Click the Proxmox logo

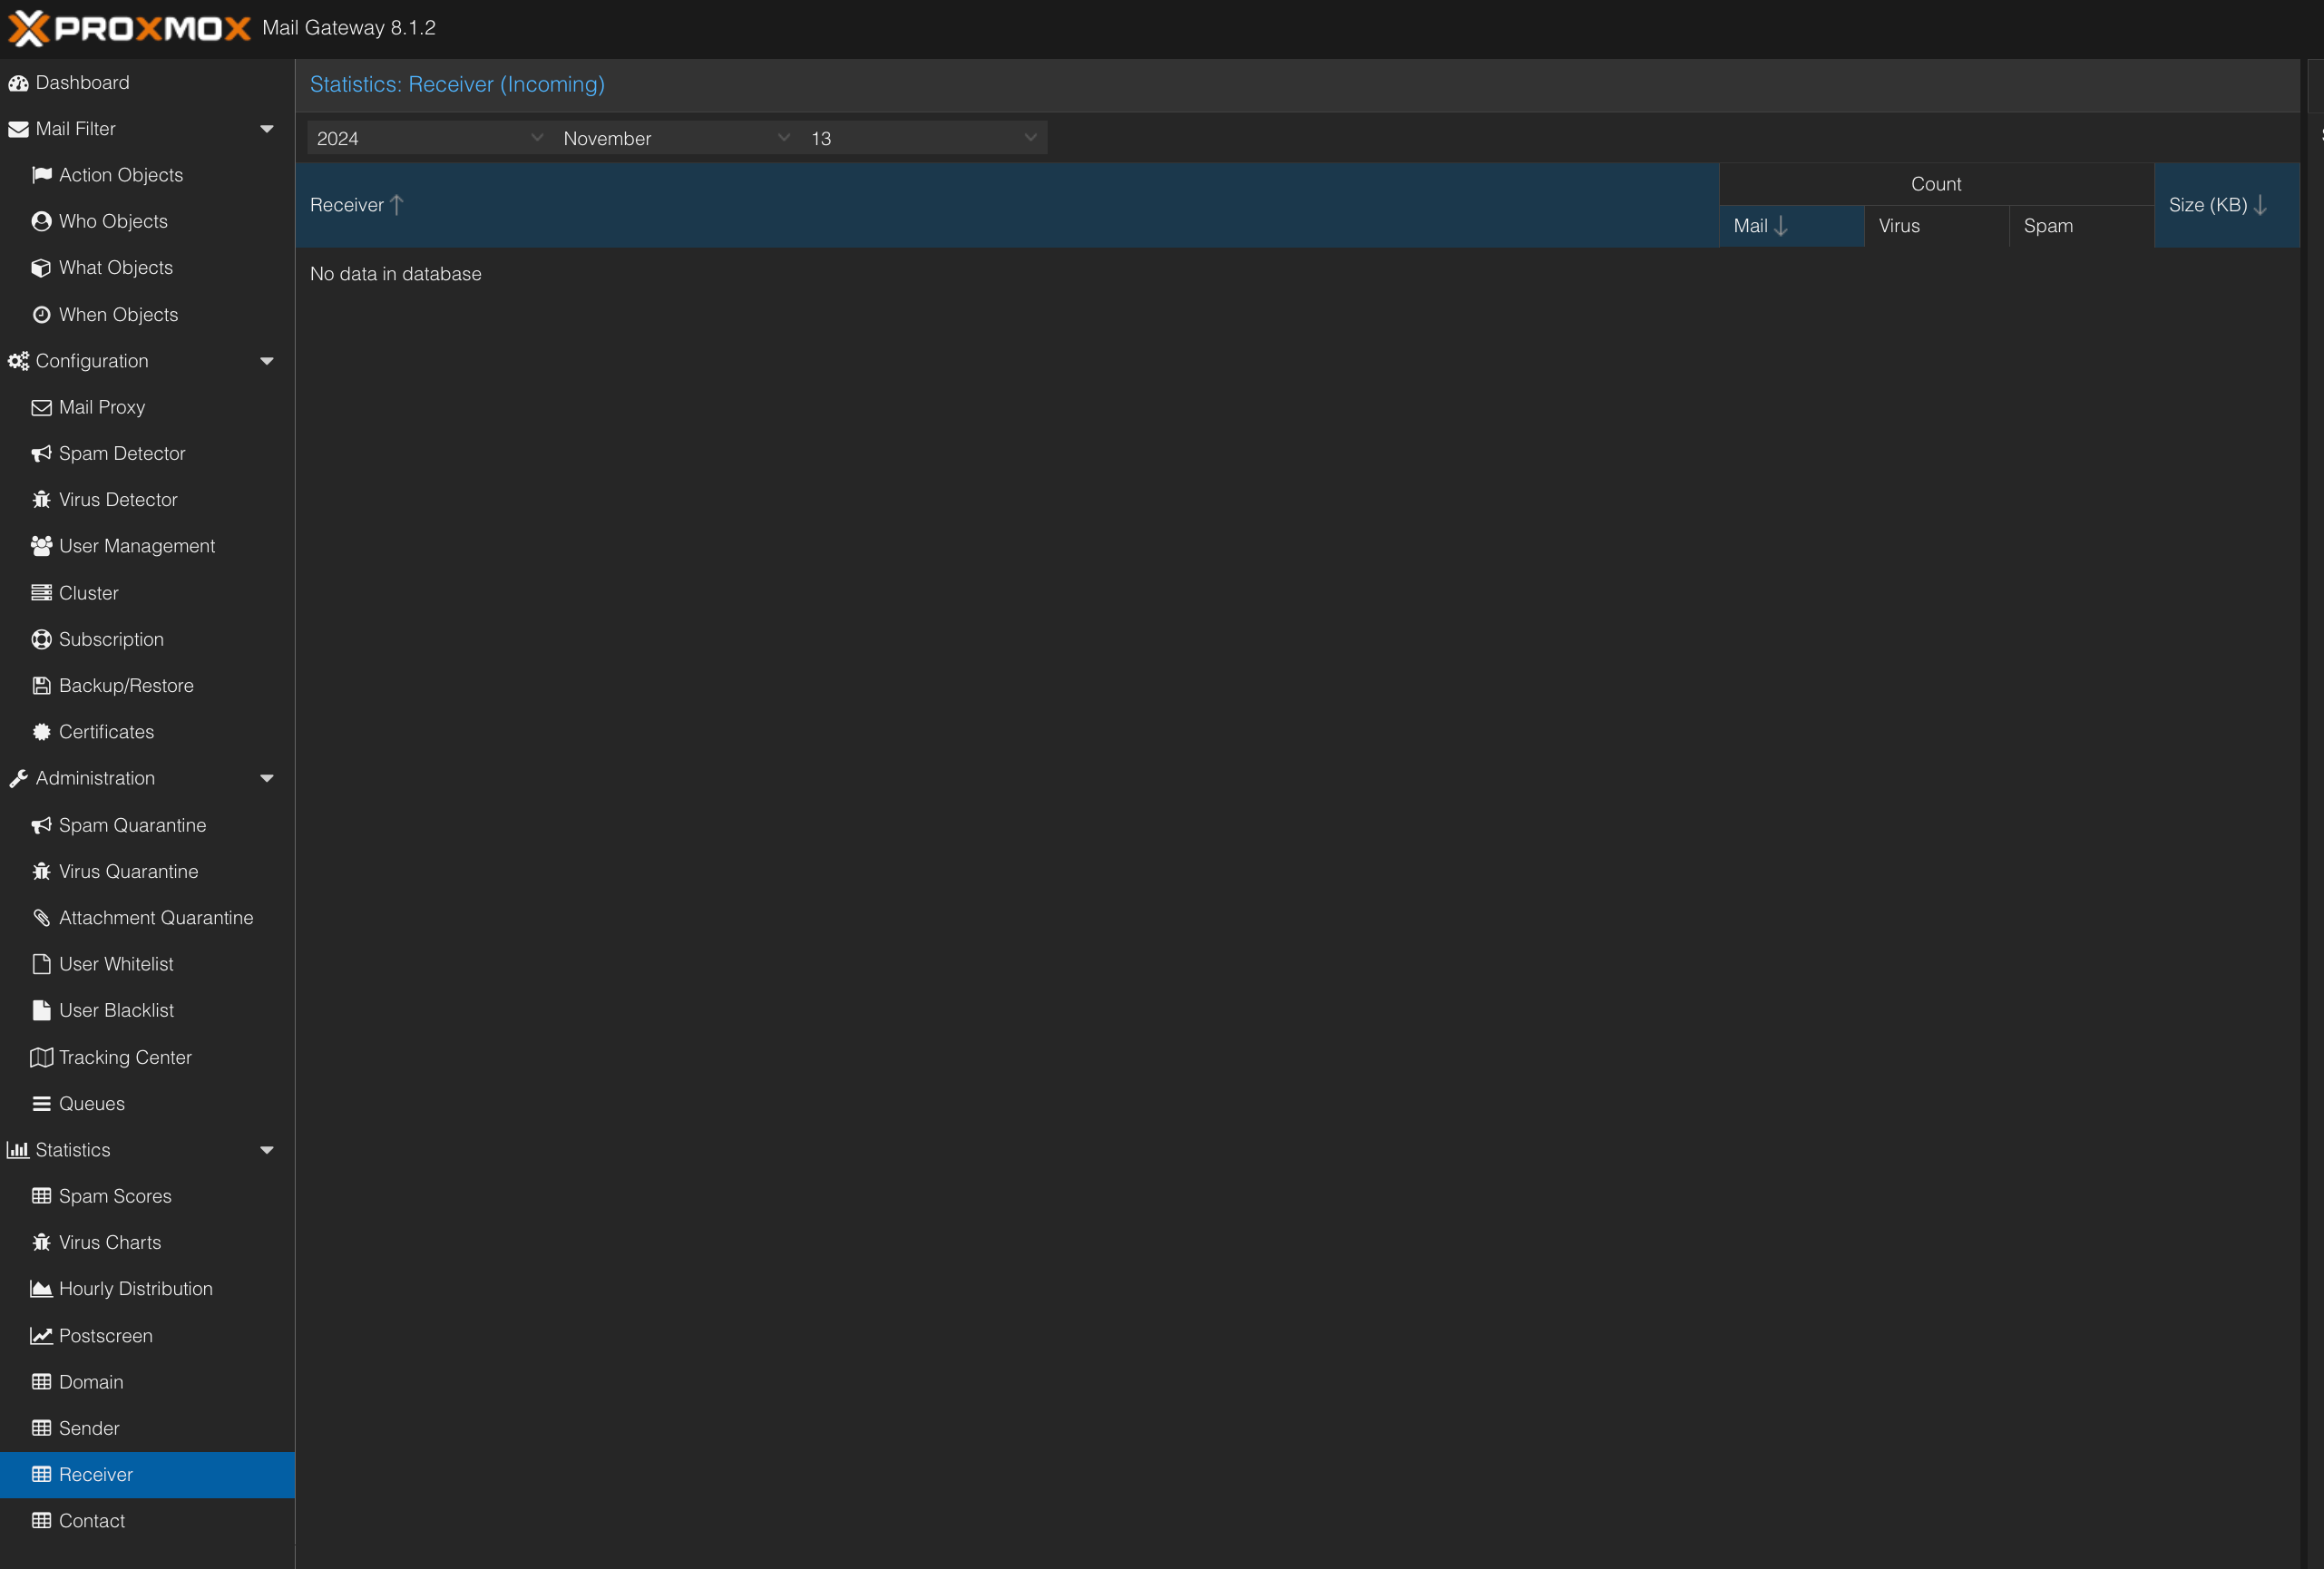point(129,28)
